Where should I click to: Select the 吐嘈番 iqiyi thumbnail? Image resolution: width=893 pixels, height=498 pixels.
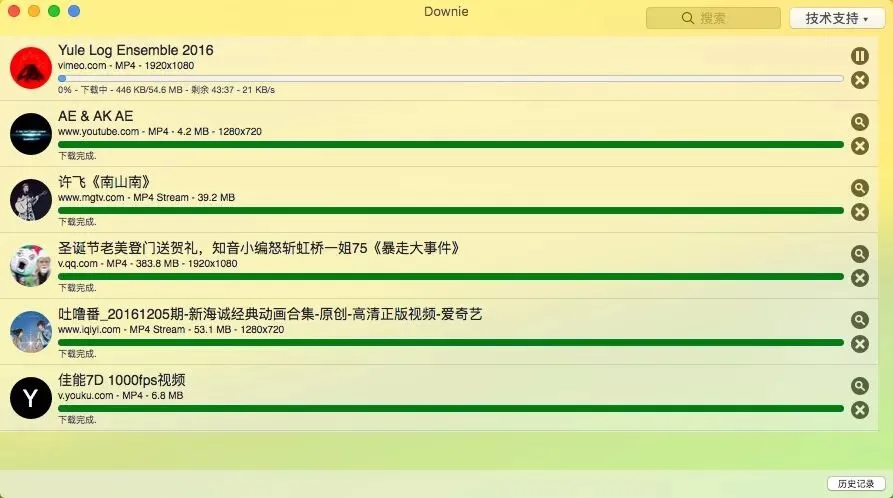point(31,332)
